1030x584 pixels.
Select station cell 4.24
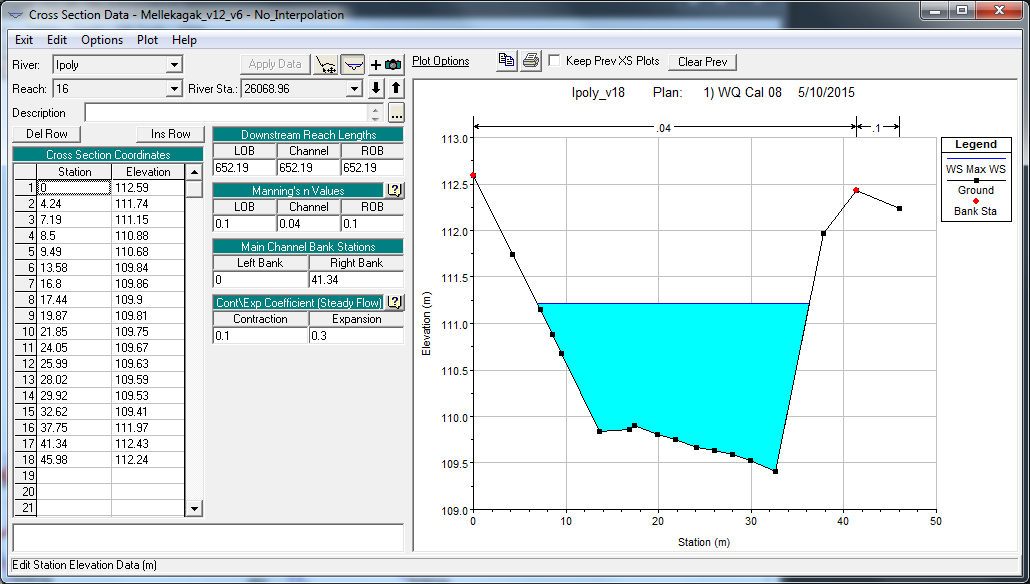point(74,204)
